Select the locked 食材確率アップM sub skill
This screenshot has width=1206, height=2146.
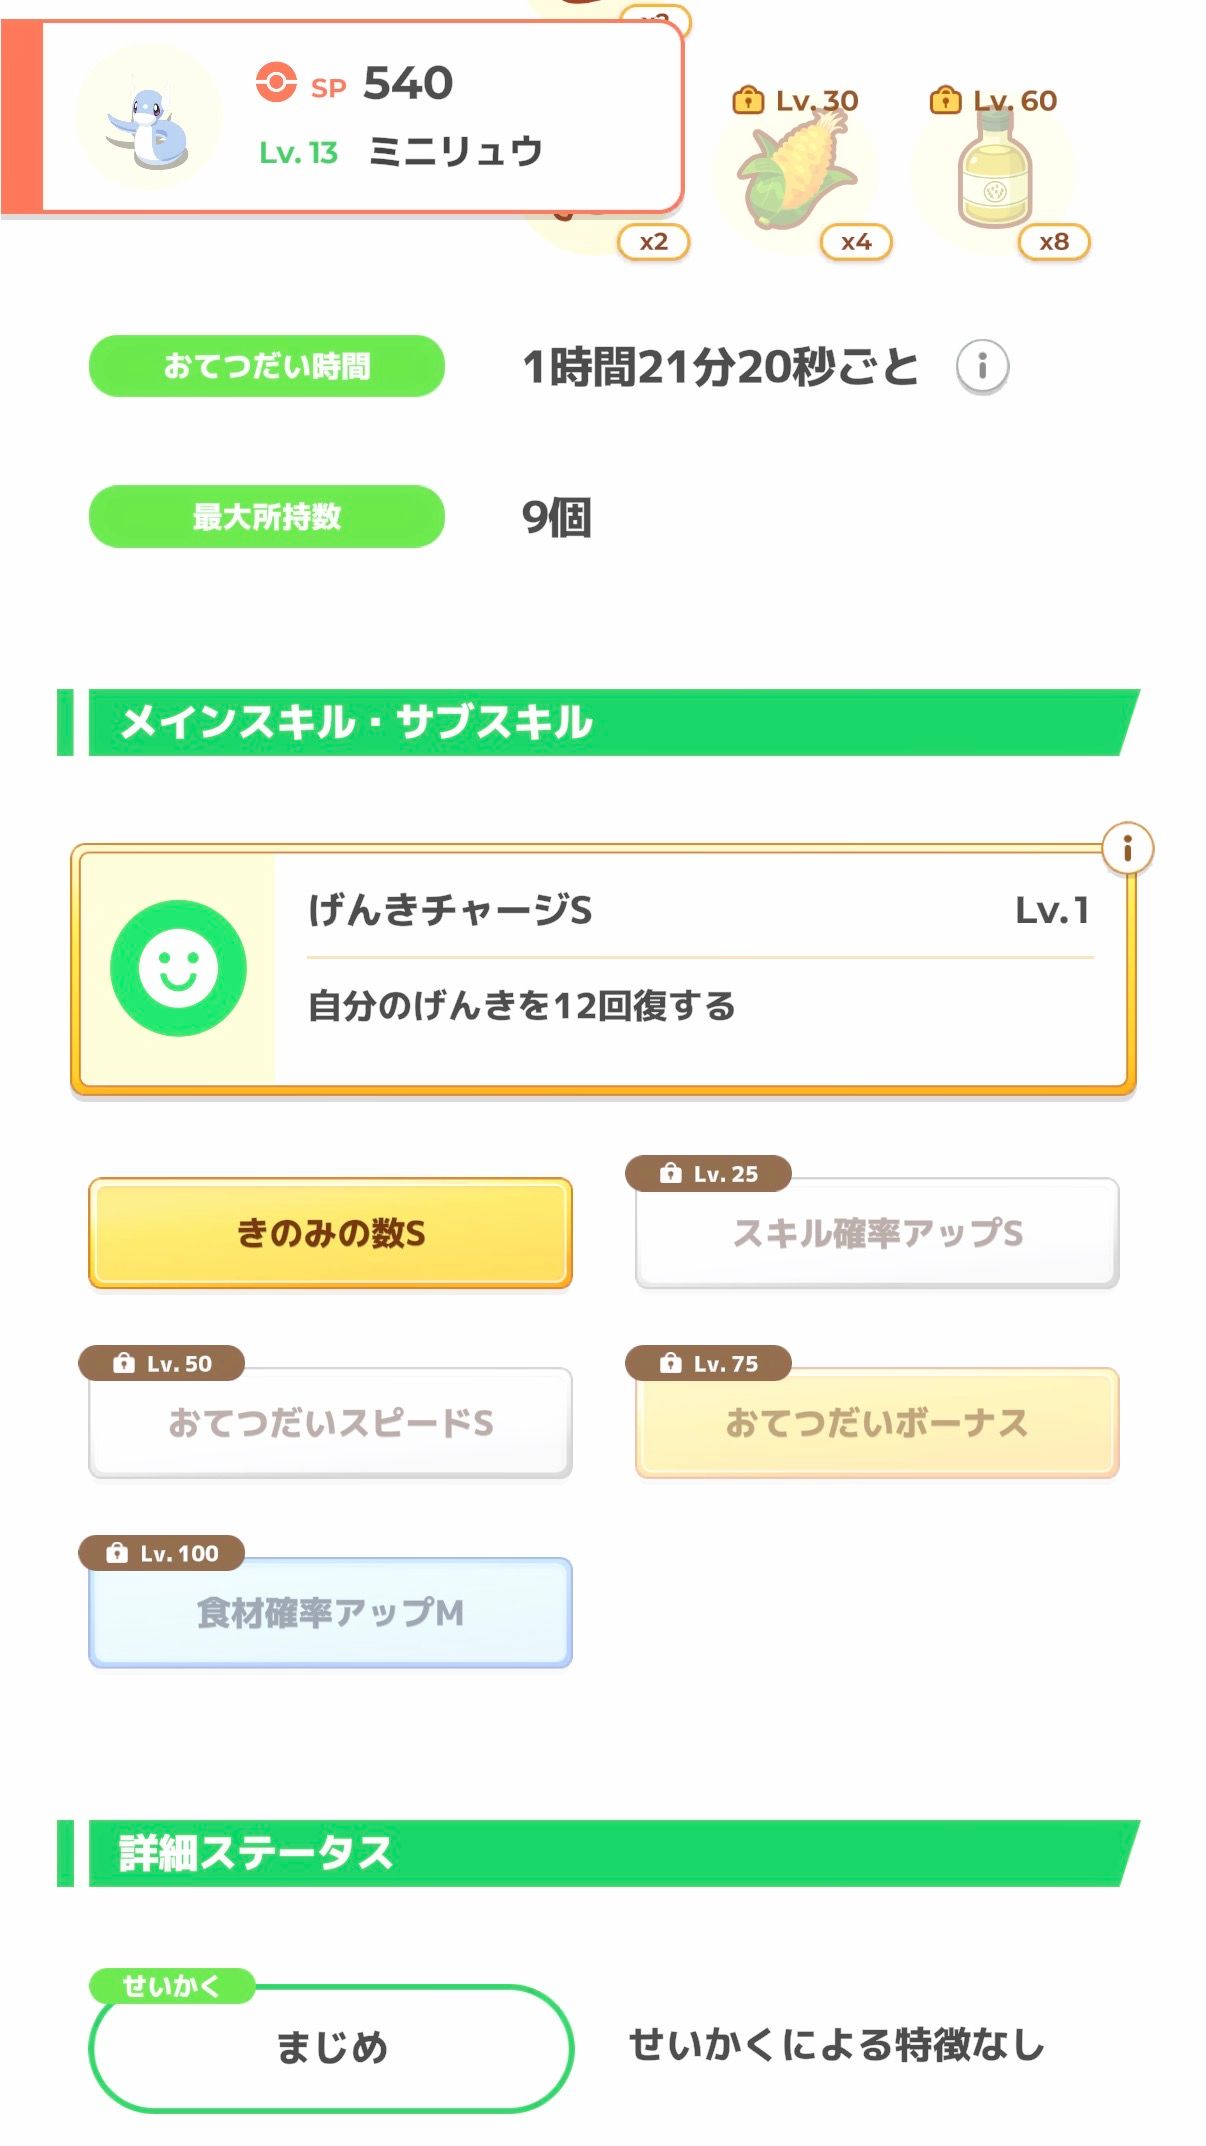[330, 1614]
